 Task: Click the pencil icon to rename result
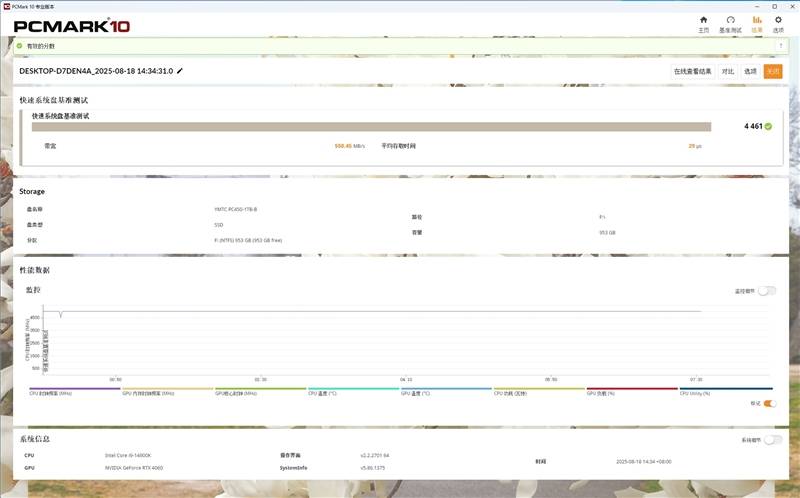pyautogui.click(x=180, y=71)
